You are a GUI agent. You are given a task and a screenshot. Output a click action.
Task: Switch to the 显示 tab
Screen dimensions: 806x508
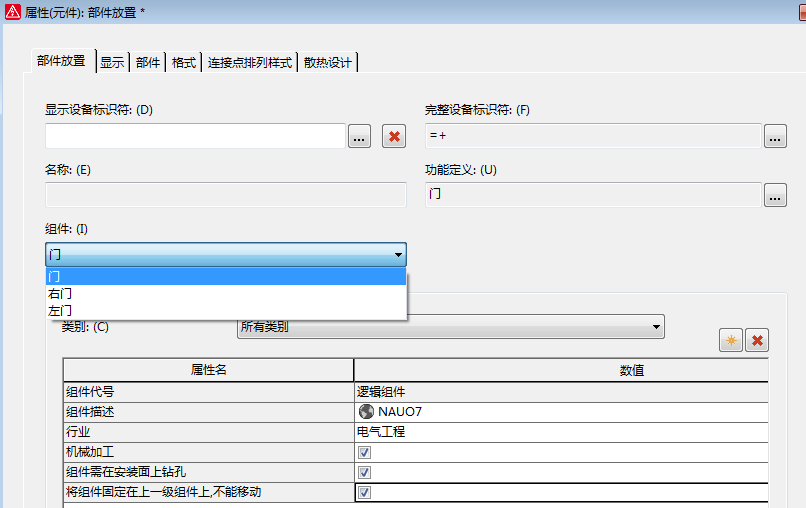tap(112, 62)
